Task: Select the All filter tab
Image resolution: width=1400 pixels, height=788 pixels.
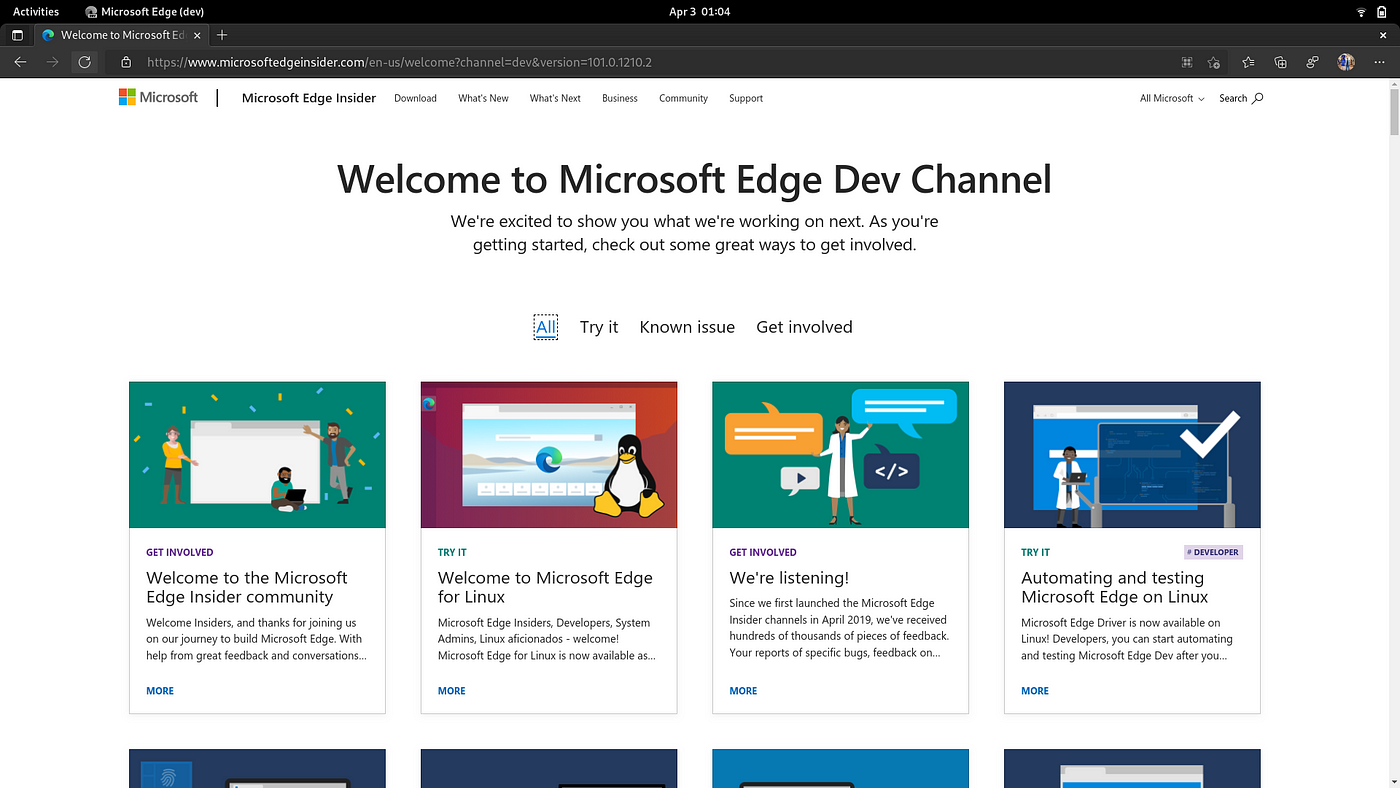Action: click(x=545, y=327)
